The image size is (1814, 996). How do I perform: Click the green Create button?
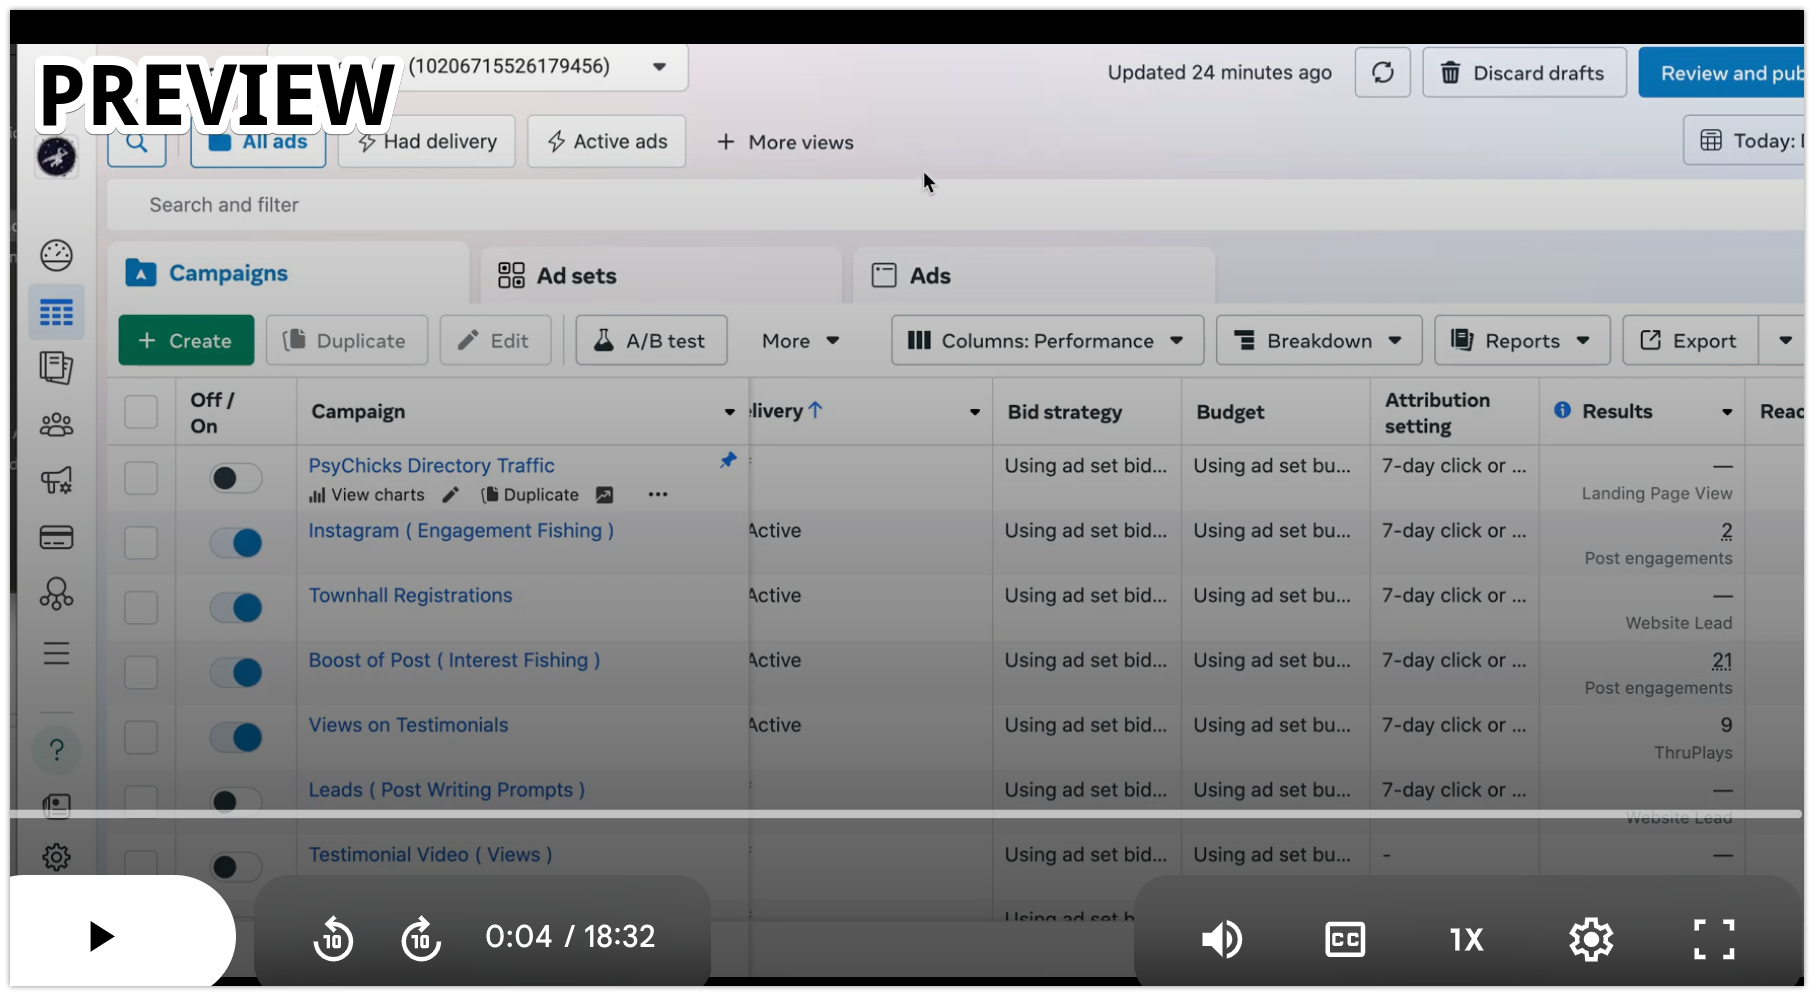pos(186,341)
